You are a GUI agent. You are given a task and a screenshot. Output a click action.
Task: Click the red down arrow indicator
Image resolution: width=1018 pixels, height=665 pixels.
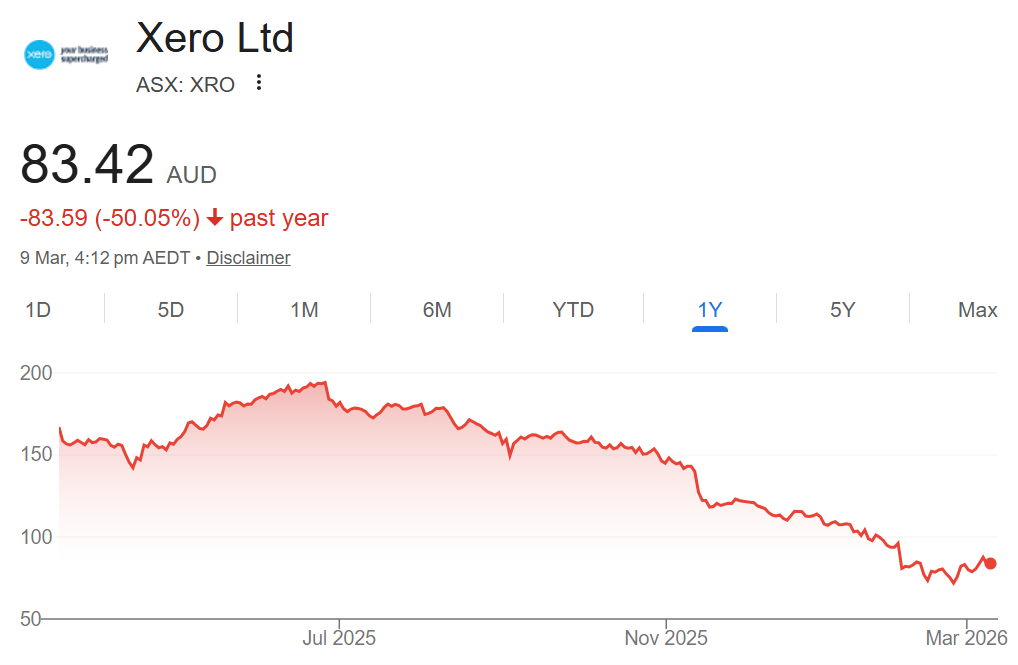pos(215,218)
